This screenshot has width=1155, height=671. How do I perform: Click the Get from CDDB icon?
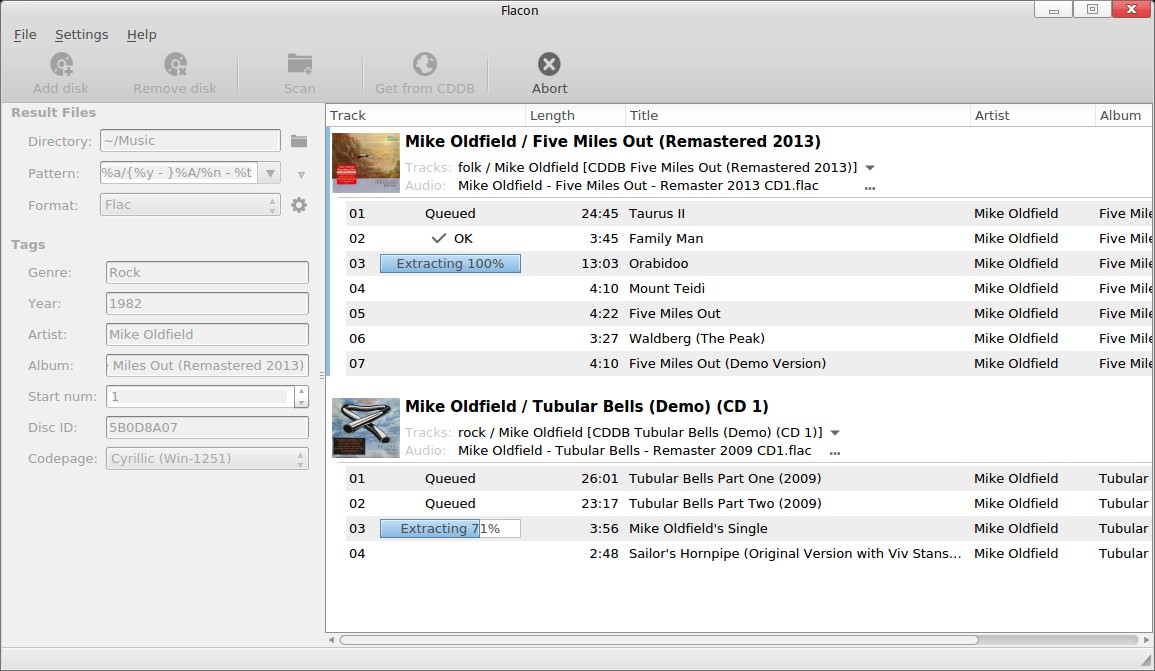pos(424,65)
